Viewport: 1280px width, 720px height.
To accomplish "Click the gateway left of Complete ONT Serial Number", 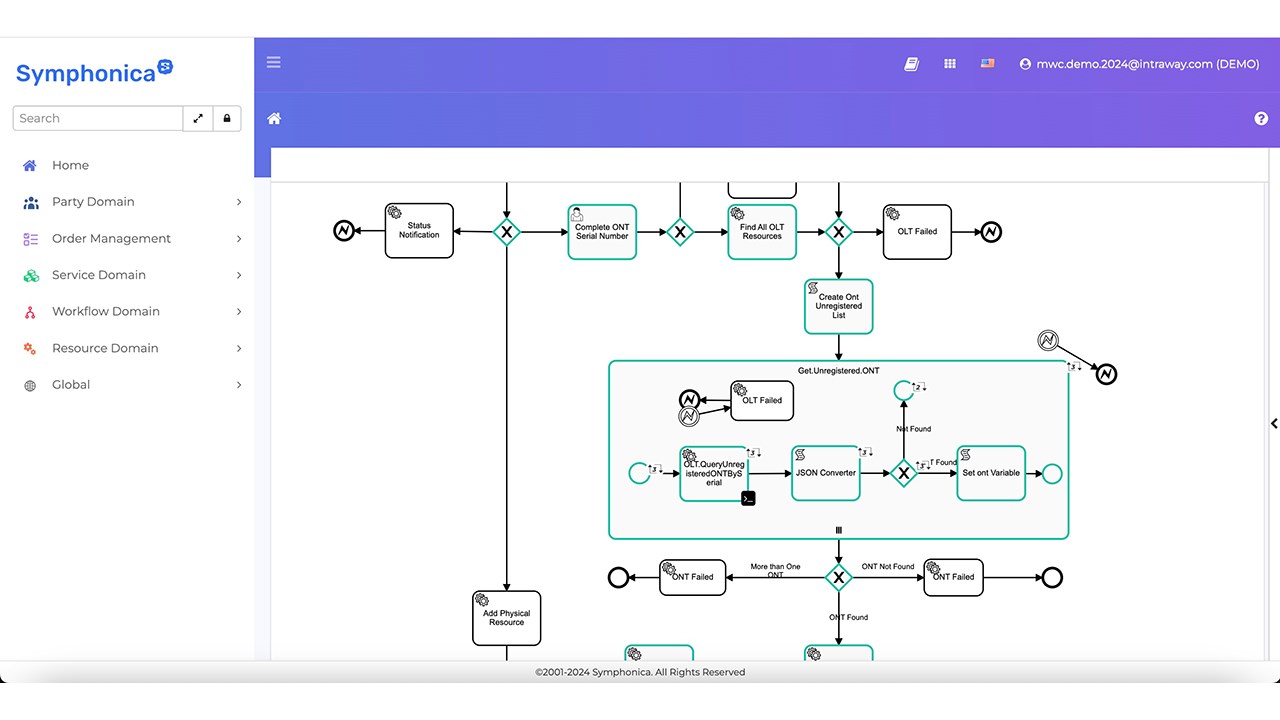I will (507, 232).
